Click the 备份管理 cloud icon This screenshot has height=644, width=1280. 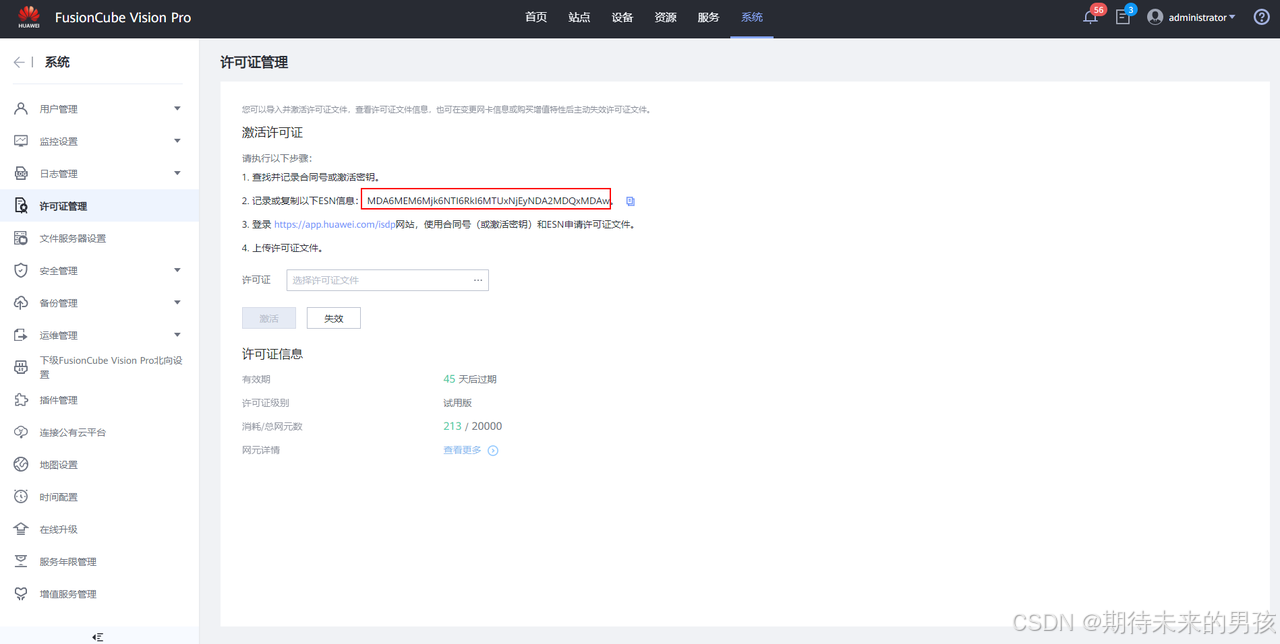click(x=21, y=303)
